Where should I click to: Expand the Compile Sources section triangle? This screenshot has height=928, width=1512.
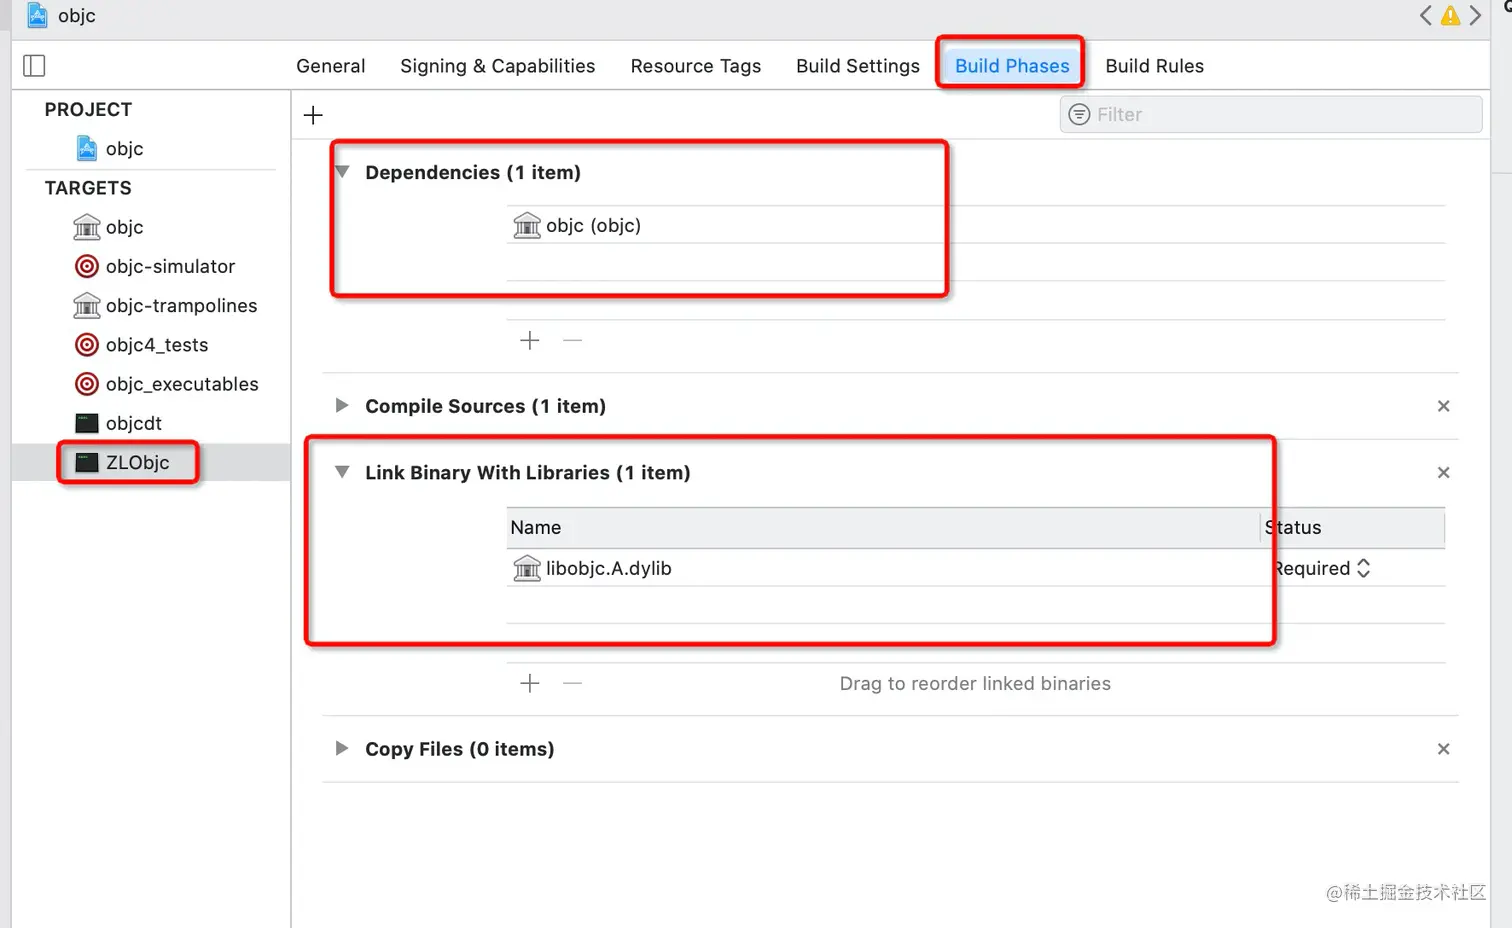[x=342, y=405]
